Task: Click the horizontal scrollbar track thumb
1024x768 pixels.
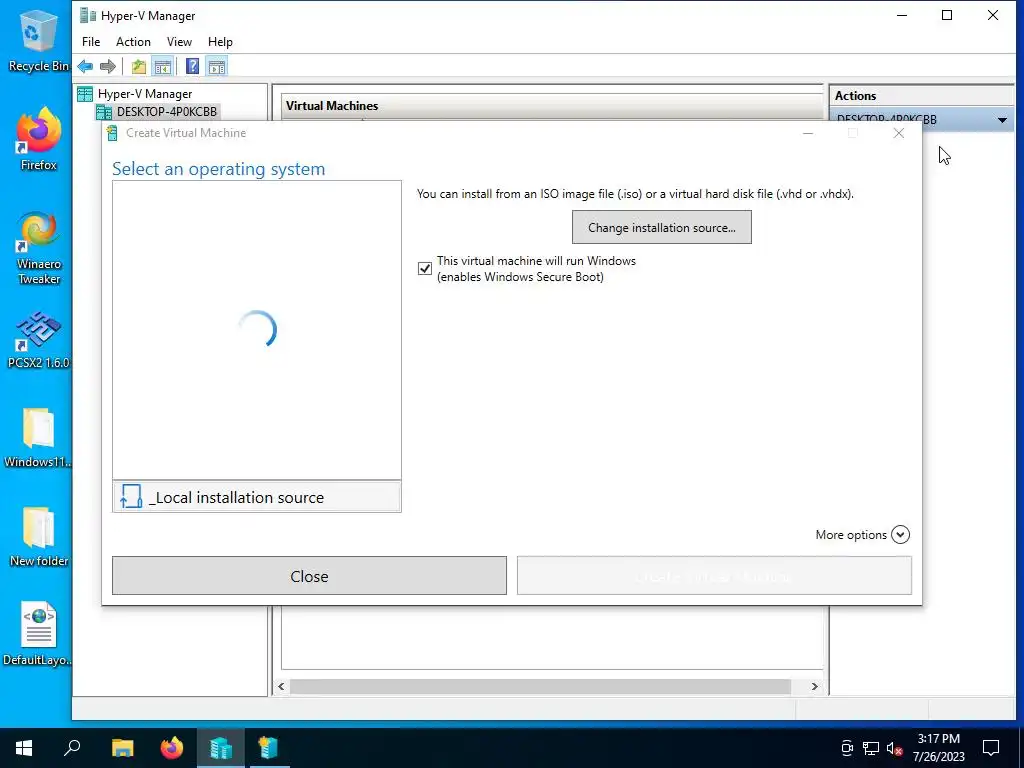Action: pyautogui.click(x=540, y=686)
